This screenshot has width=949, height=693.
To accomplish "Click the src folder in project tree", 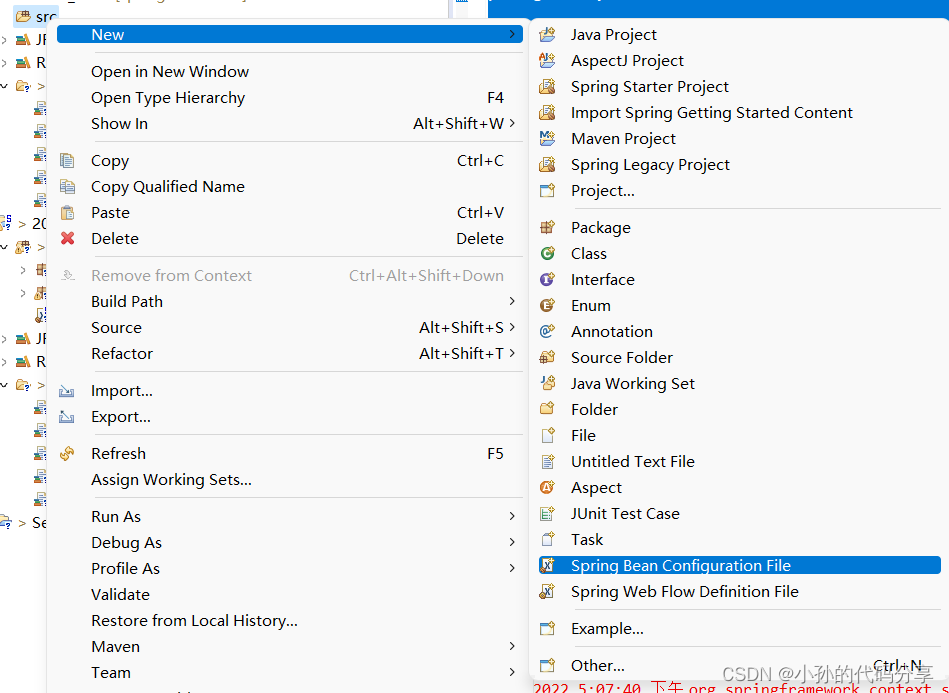I will coord(36,17).
